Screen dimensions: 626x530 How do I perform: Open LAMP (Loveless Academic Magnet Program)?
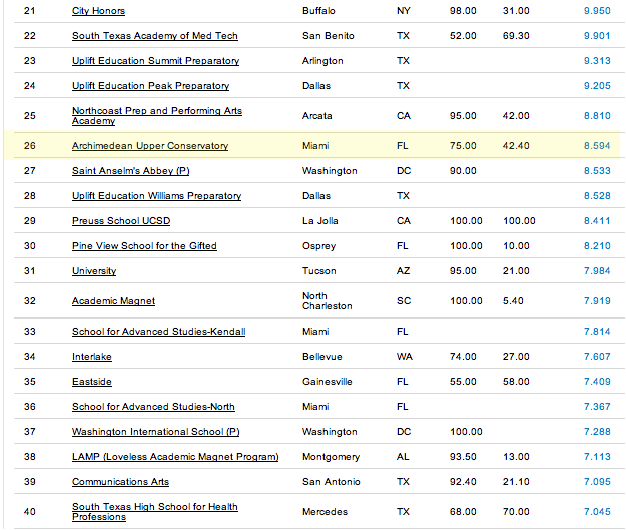[x=175, y=457]
